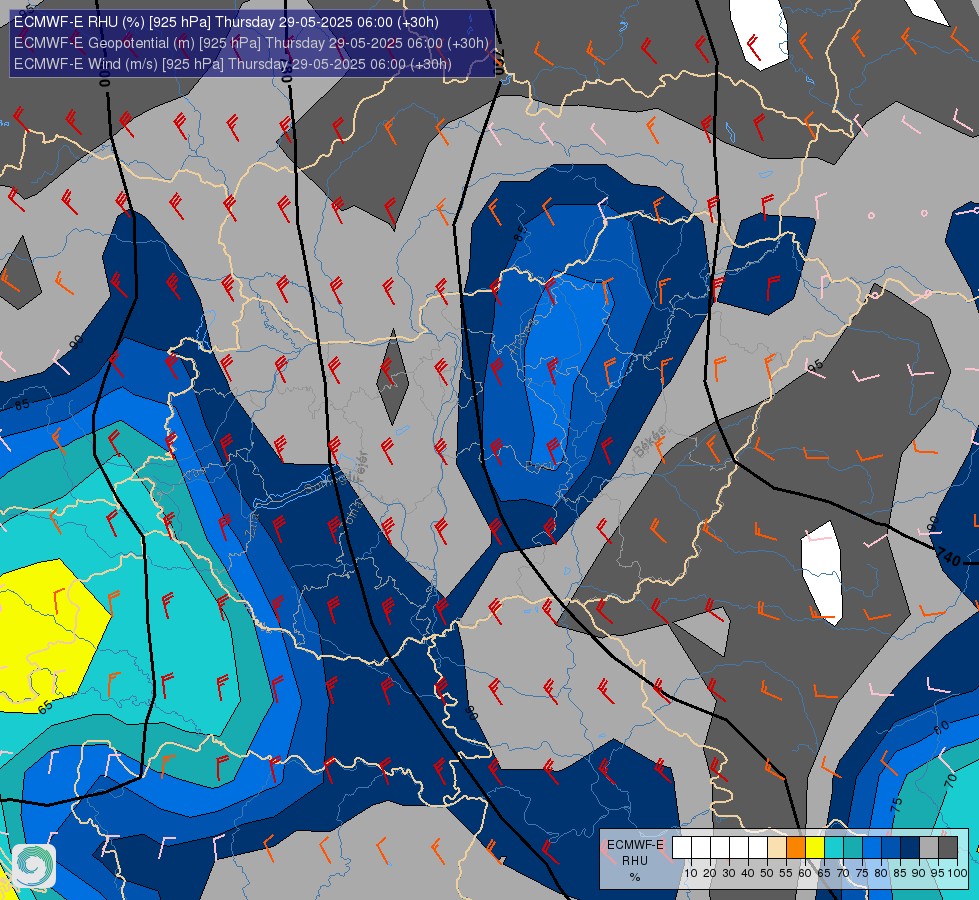Viewport: 979px width, 900px height.
Task: Click the legend tick value '100'
Action: 957,873
